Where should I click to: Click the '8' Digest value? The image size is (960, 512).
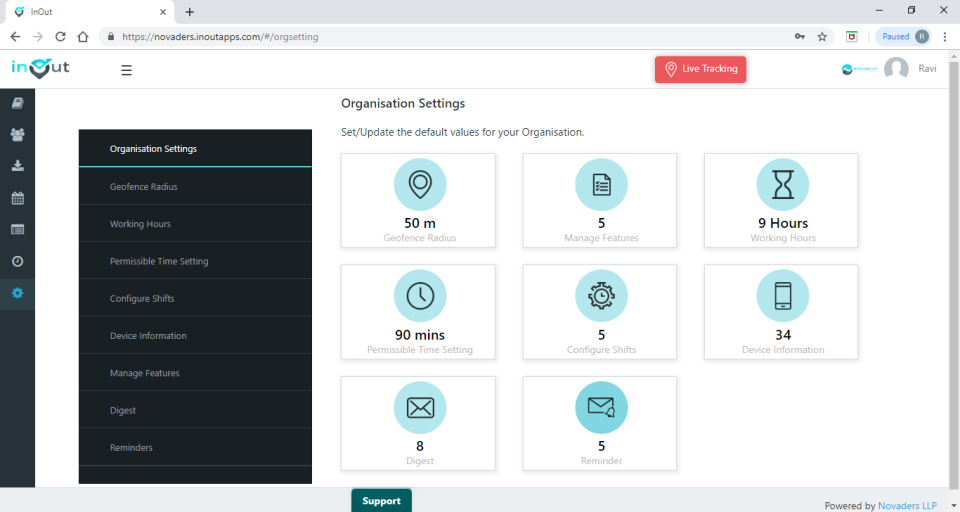420,446
